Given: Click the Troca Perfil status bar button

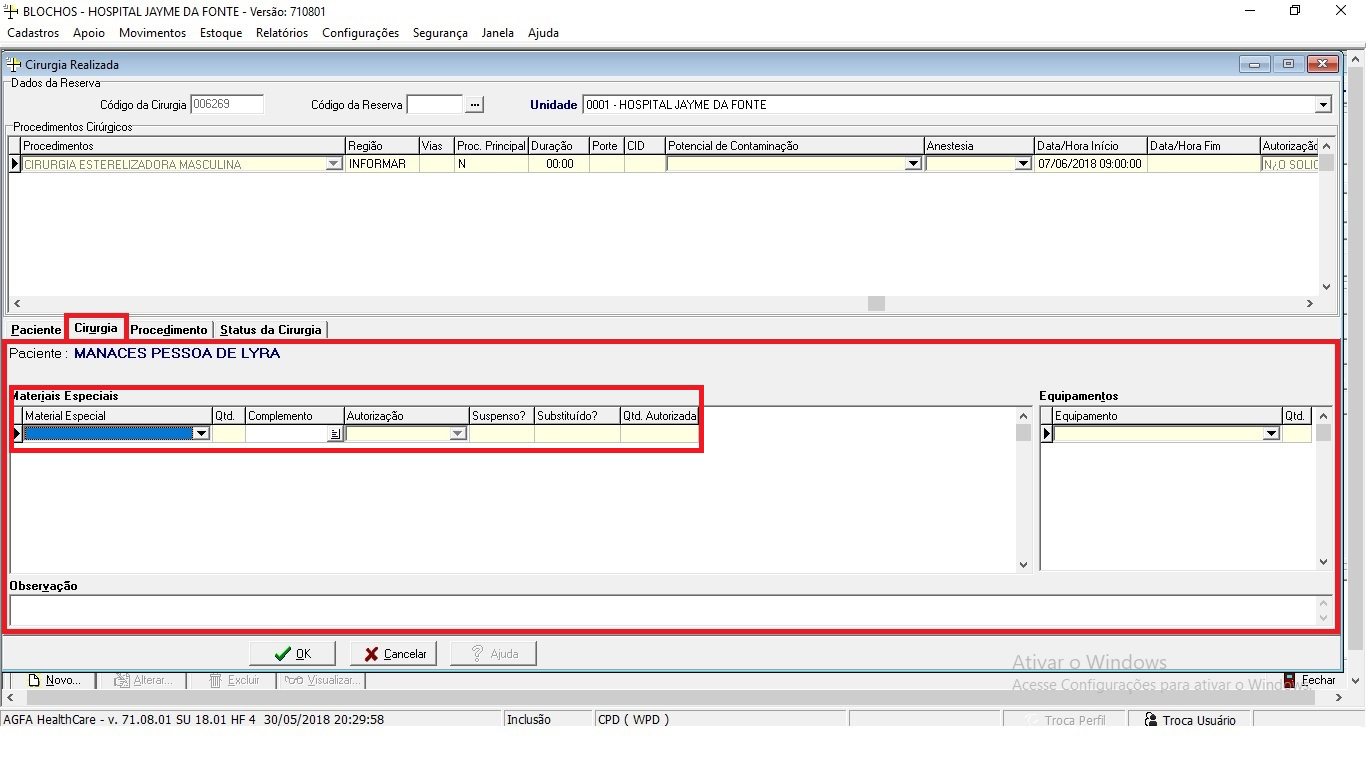Looking at the screenshot, I should click(1065, 720).
